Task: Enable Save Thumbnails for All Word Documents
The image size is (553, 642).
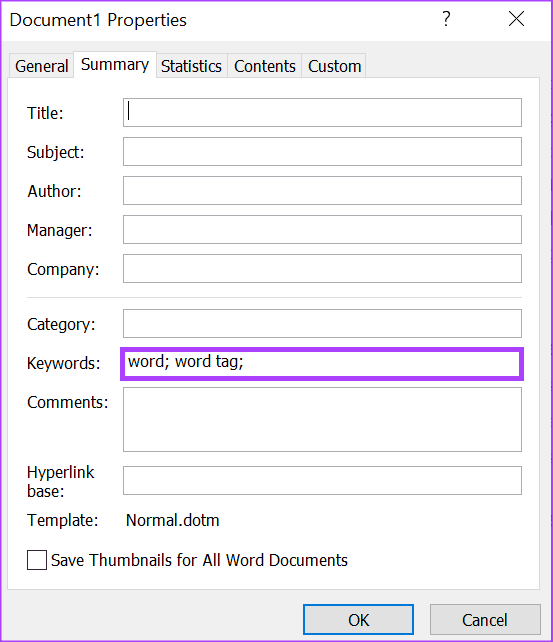Action: tap(37, 560)
